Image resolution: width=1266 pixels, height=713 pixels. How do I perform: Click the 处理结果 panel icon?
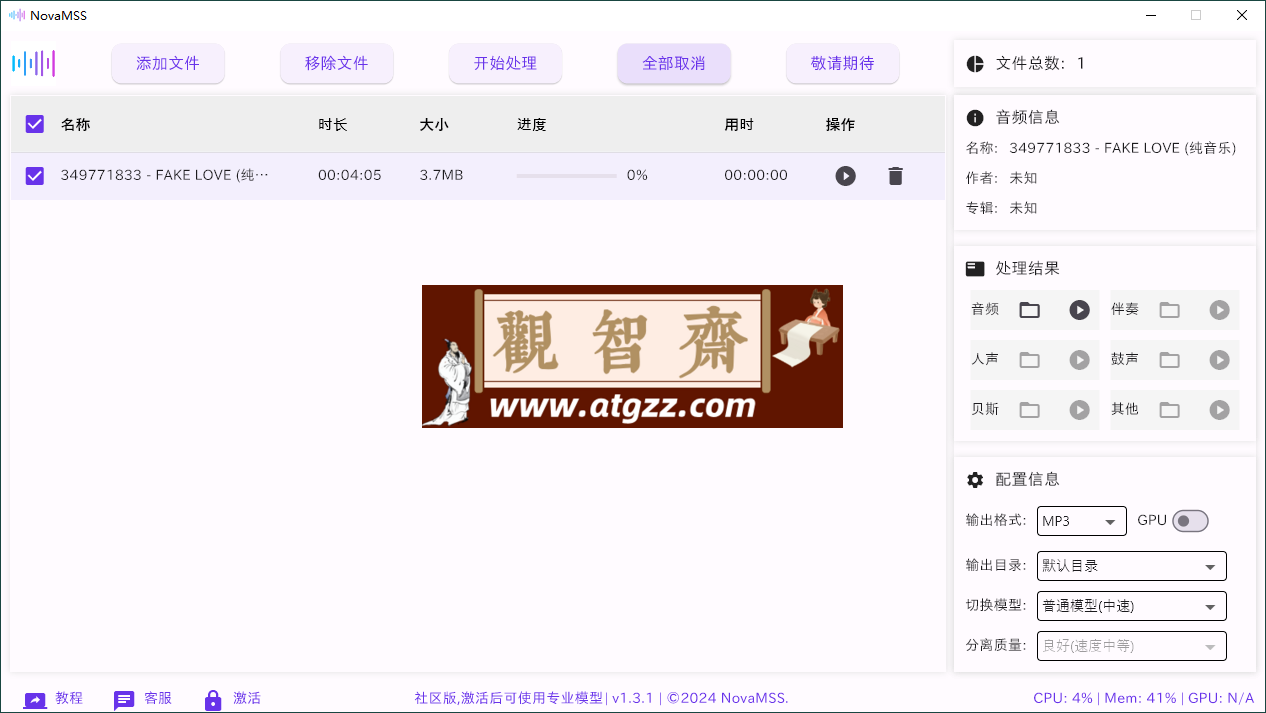point(975,269)
